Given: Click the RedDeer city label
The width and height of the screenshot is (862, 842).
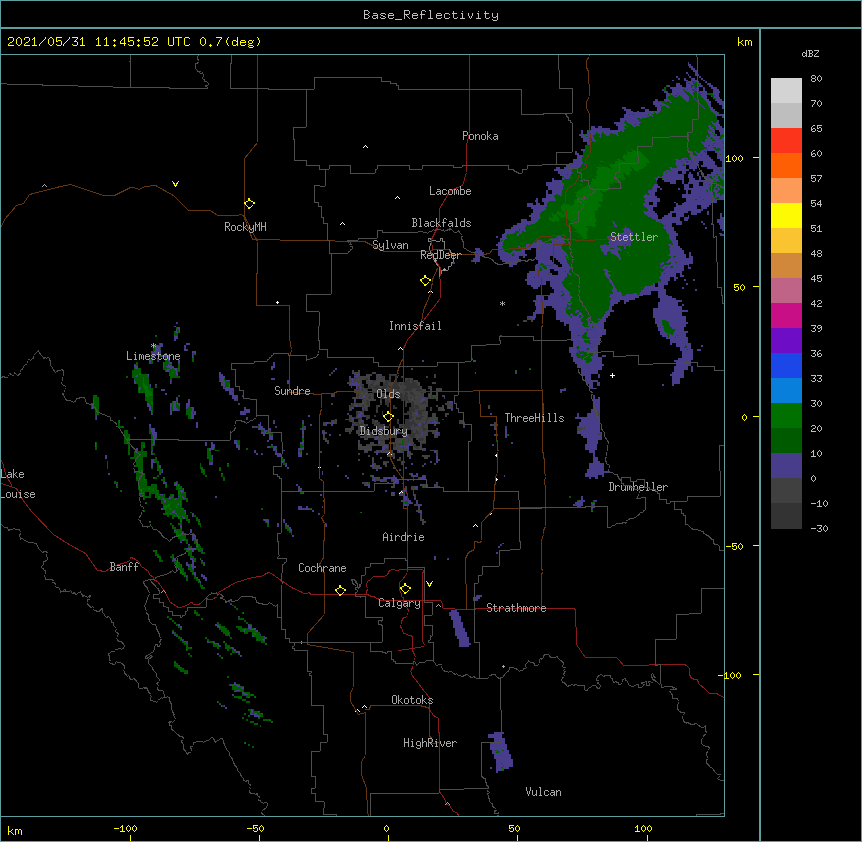Looking at the screenshot, I should coord(440,255).
